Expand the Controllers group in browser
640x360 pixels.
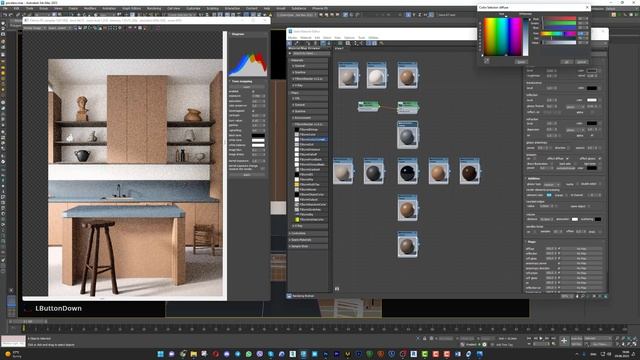(x=308, y=233)
